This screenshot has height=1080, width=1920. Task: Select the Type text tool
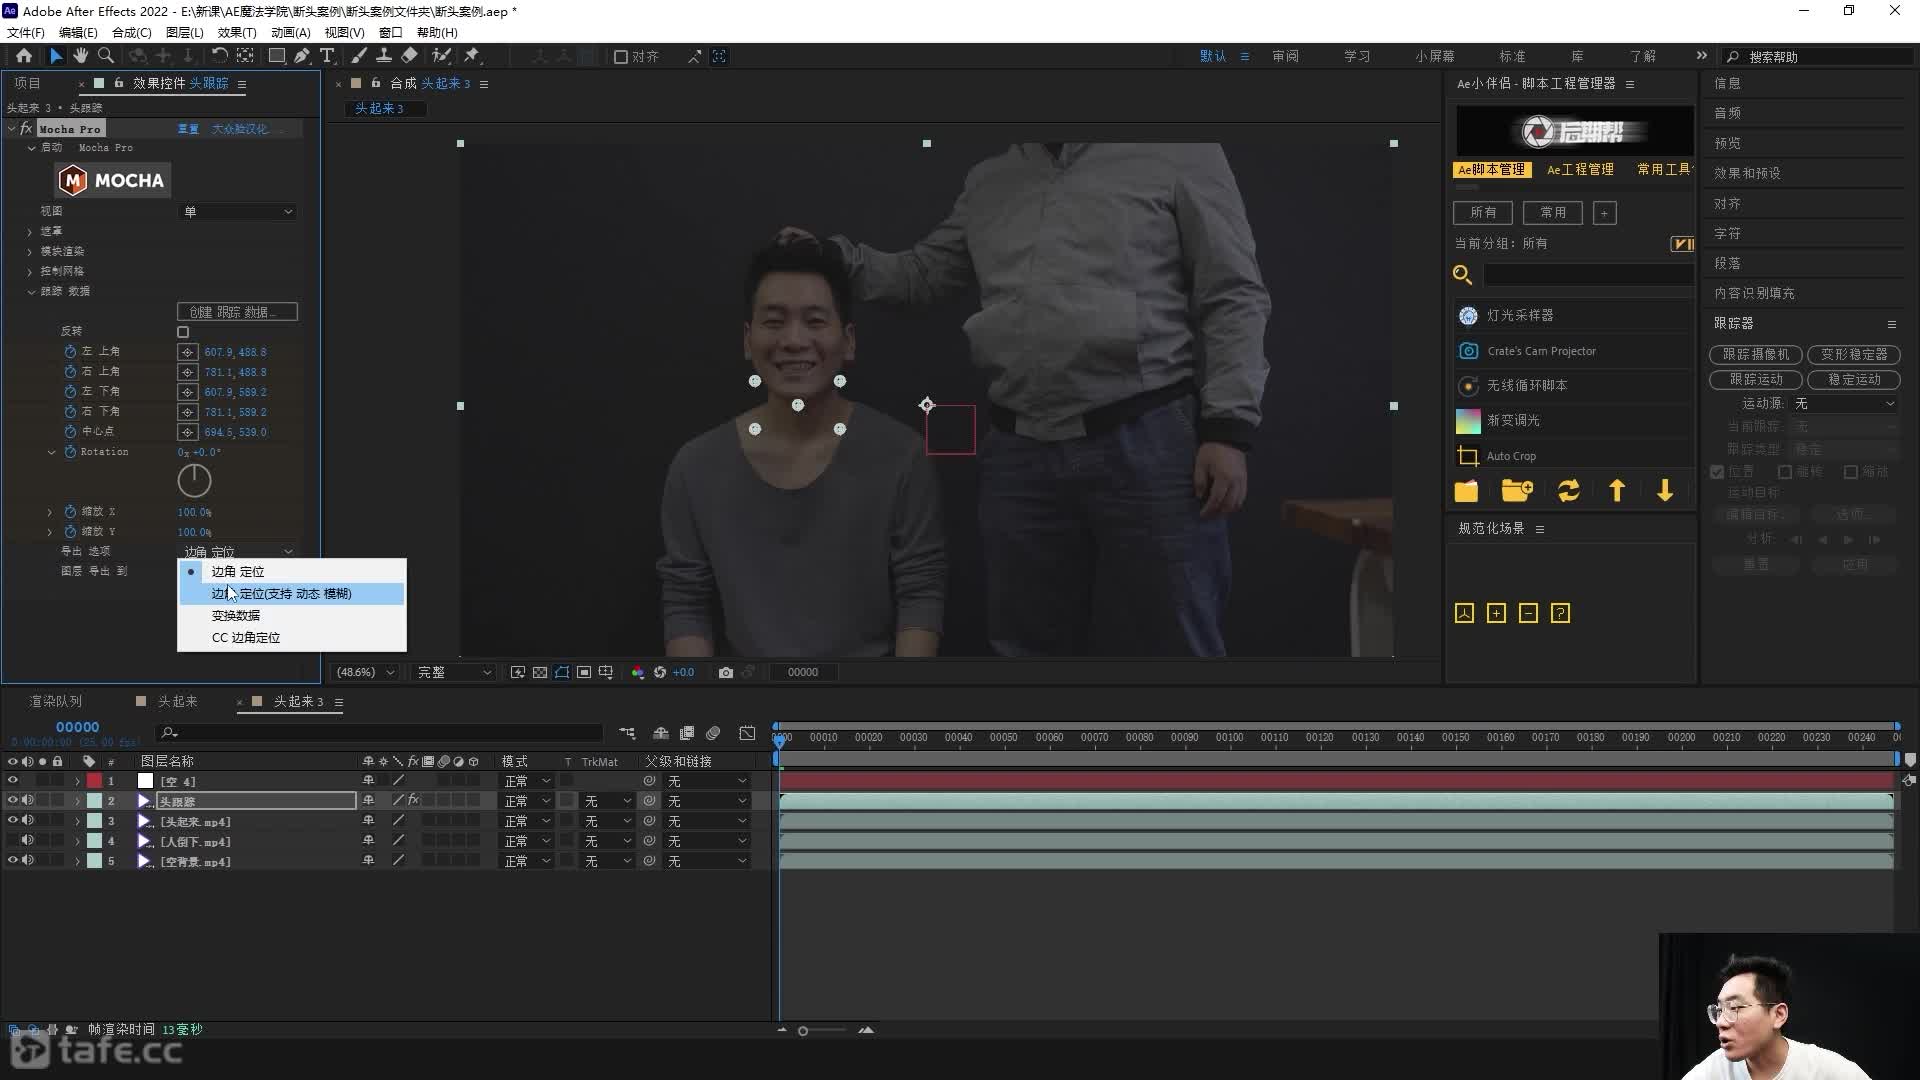327,56
